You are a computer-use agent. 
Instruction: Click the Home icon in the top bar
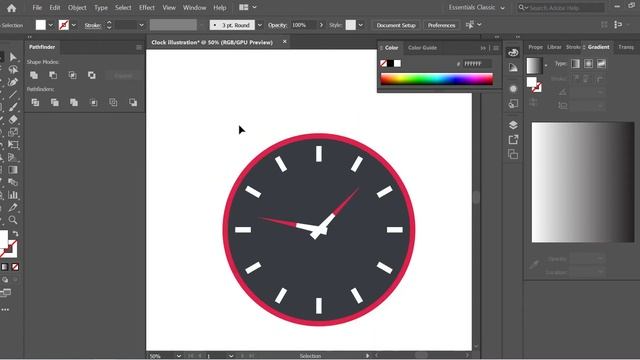point(11,8)
